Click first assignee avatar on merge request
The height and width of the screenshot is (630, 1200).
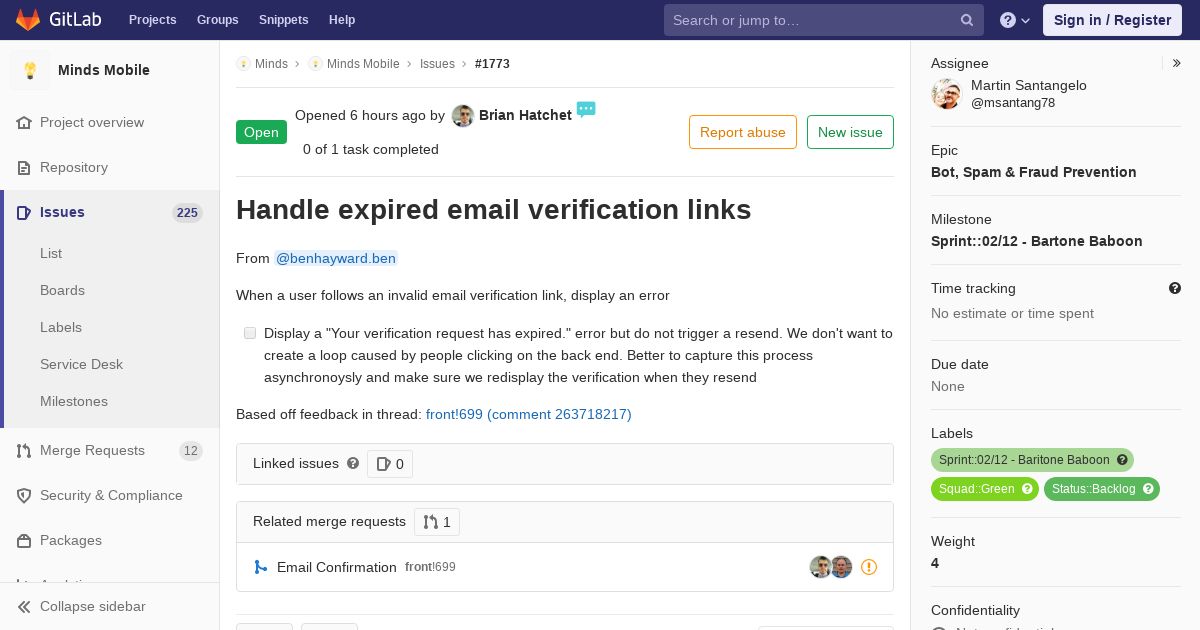(820, 567)
